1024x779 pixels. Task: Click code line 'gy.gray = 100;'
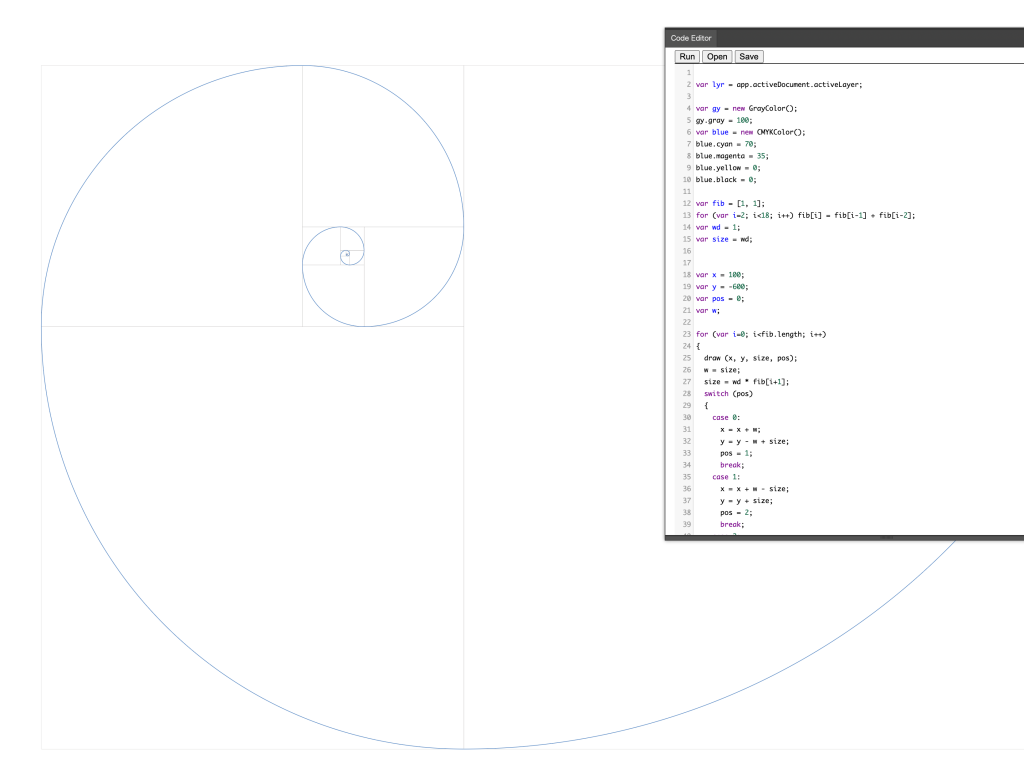coord(724,120)
